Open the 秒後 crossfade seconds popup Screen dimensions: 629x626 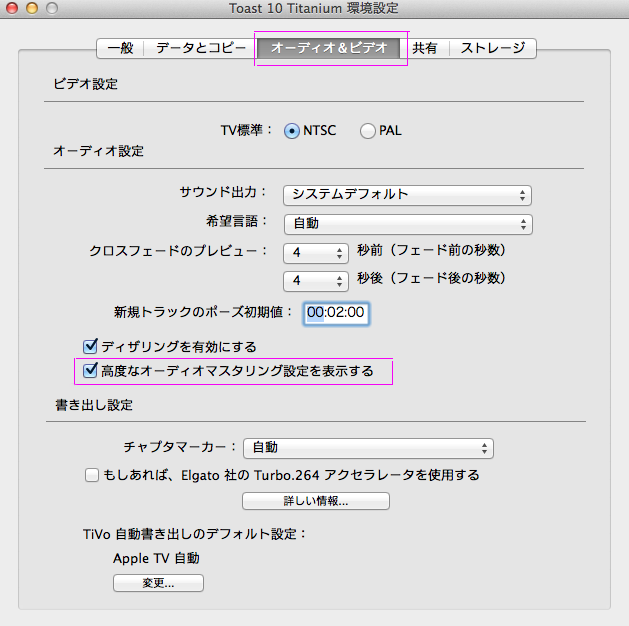(316, 281)
